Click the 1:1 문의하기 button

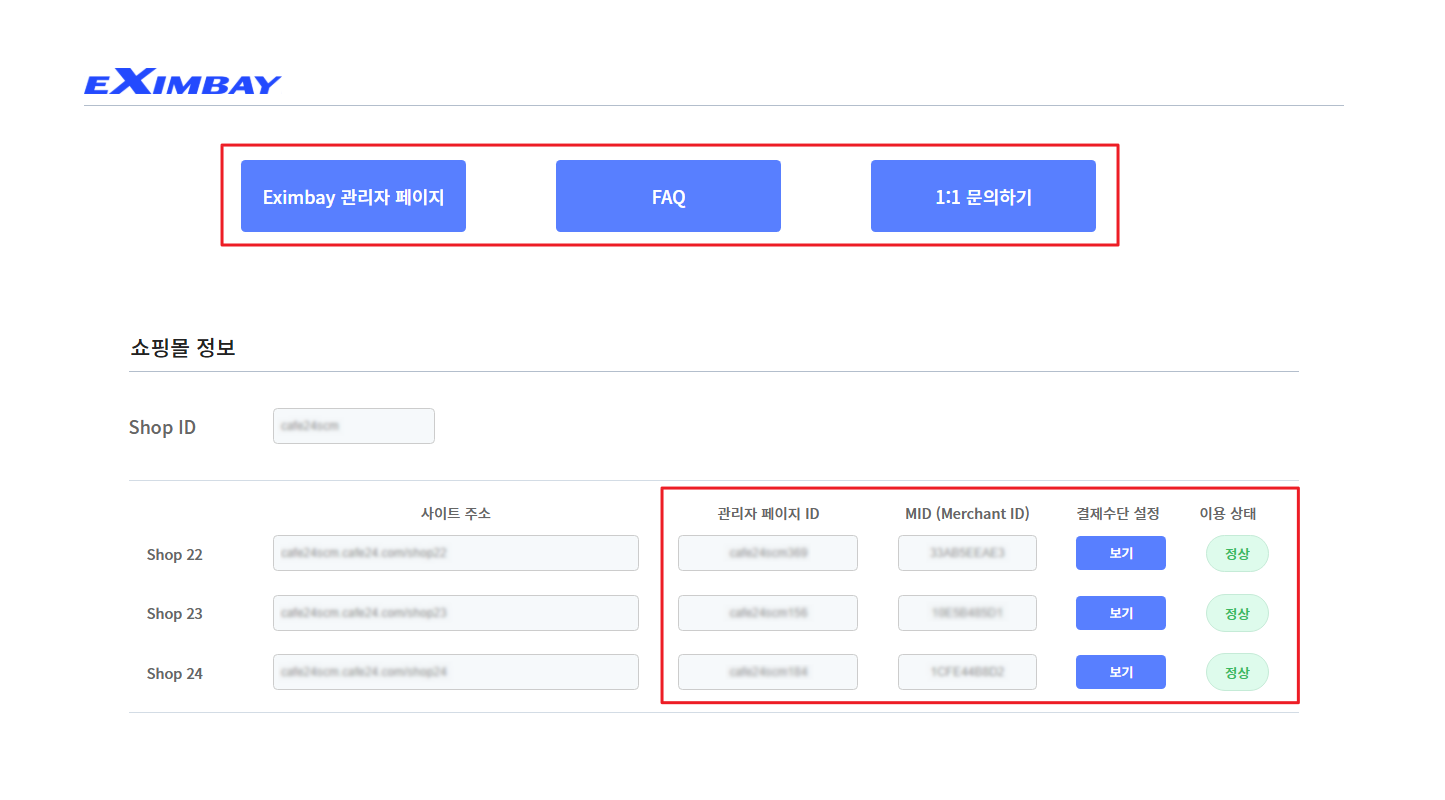pos(983,196)
